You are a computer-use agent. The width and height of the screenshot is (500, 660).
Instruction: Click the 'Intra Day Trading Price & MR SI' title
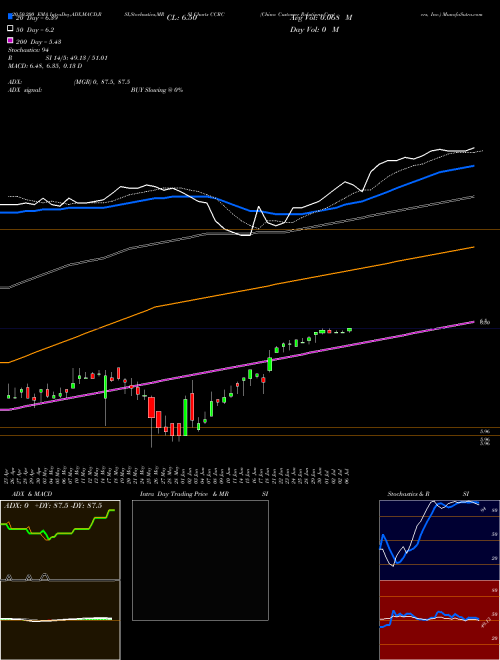pyautogui.click(x=204, y=494)
